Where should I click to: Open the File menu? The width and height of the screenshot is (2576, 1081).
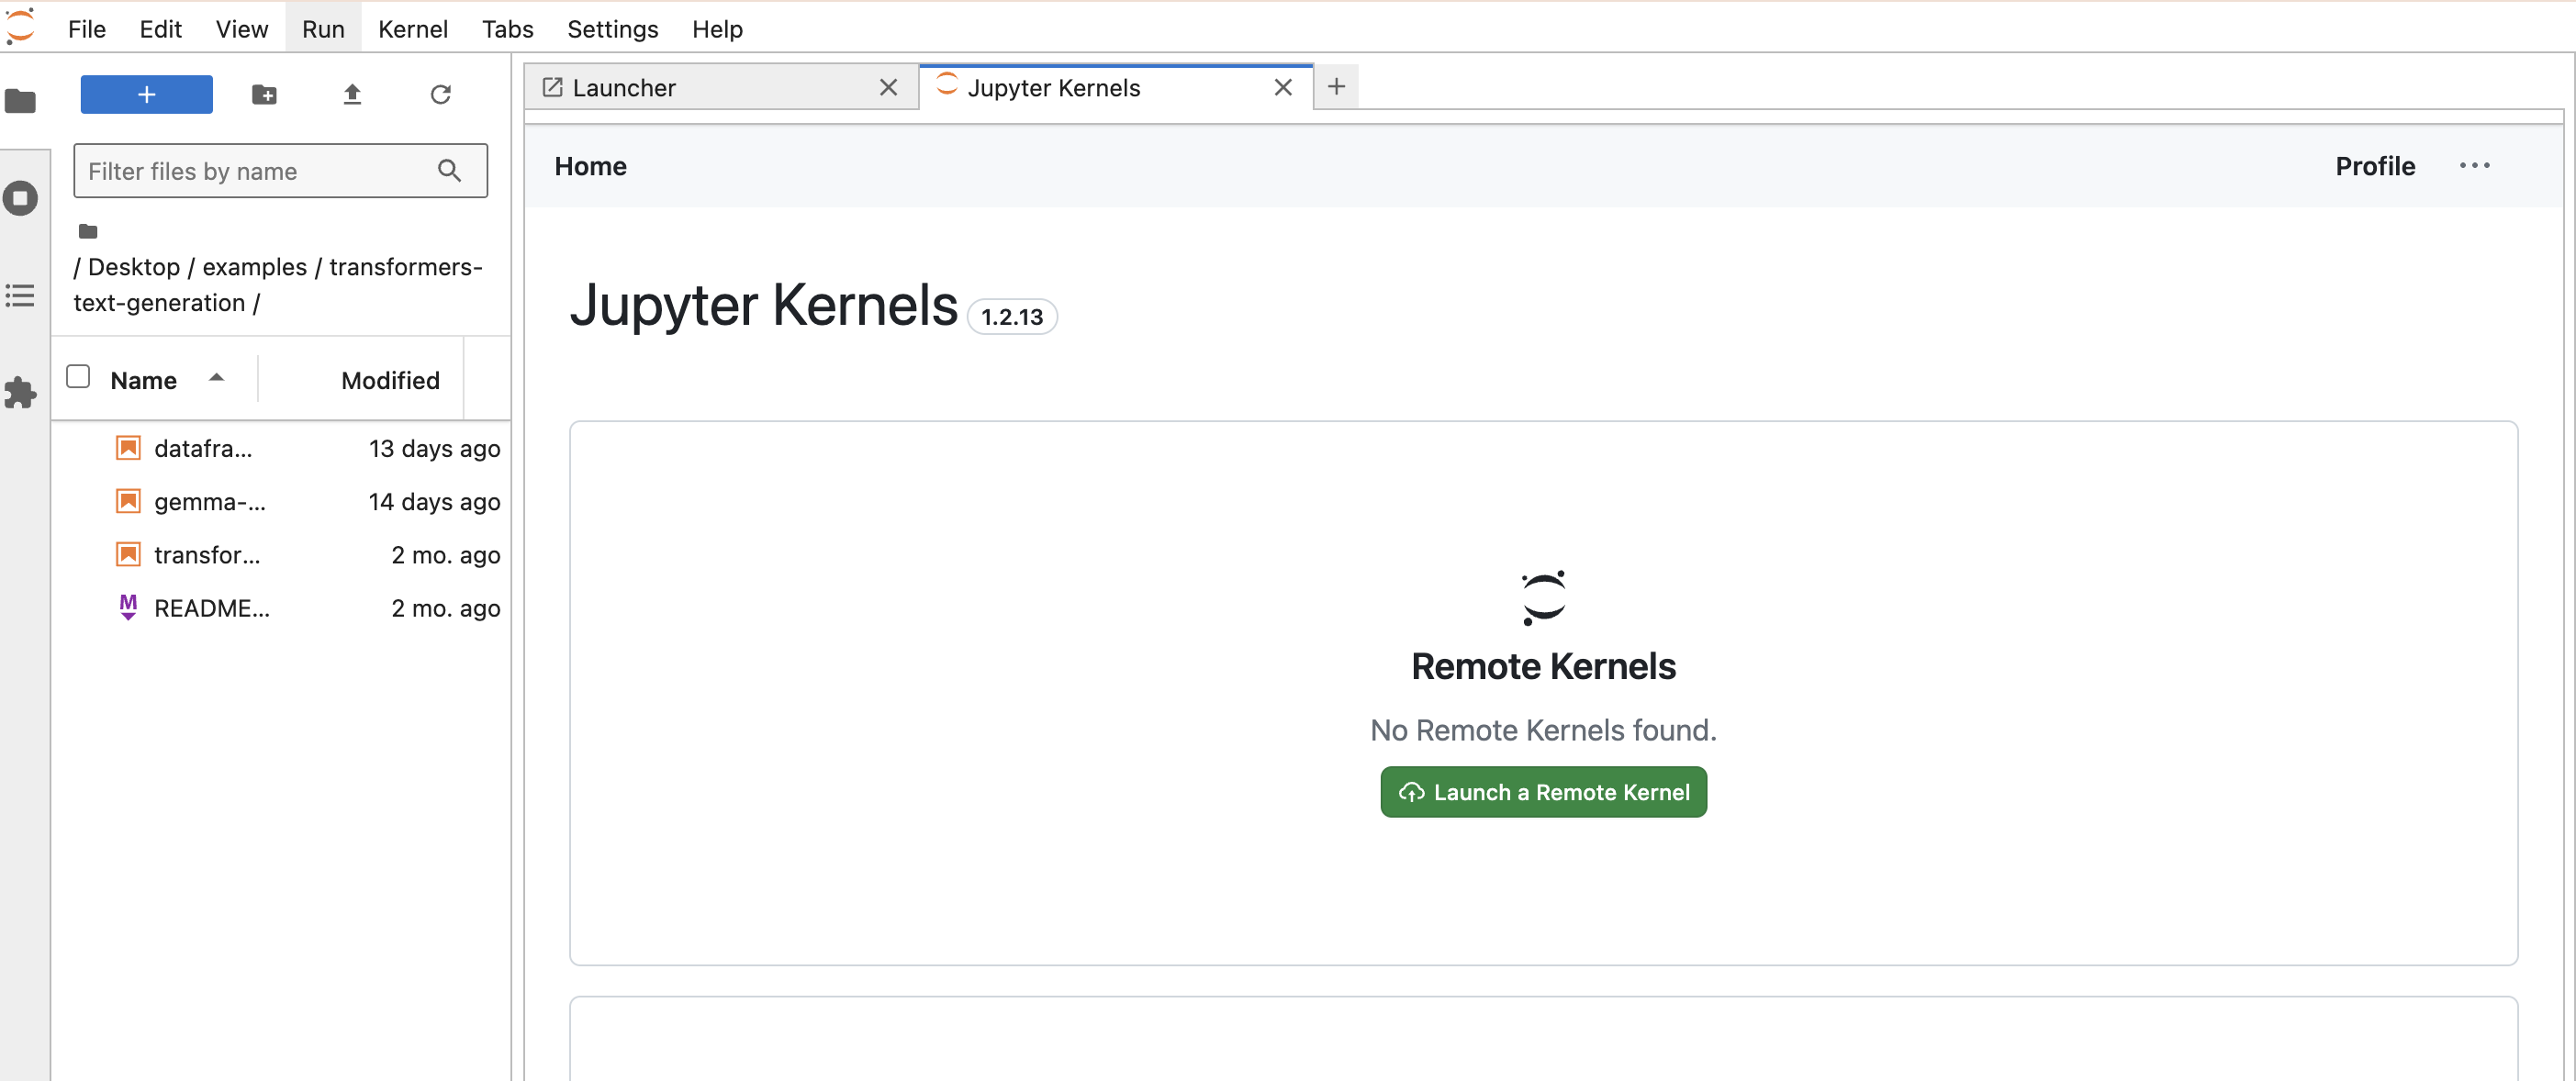pos(87,29)
